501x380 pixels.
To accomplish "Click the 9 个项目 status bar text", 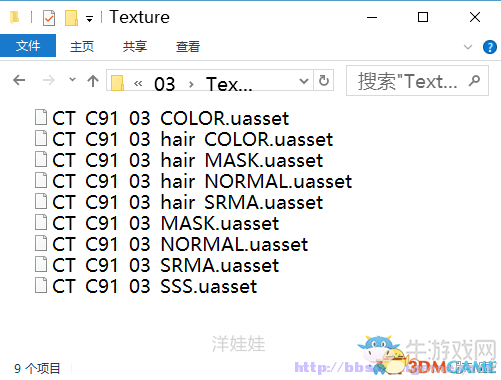I will pyautogui.click(x=37, y=368).
